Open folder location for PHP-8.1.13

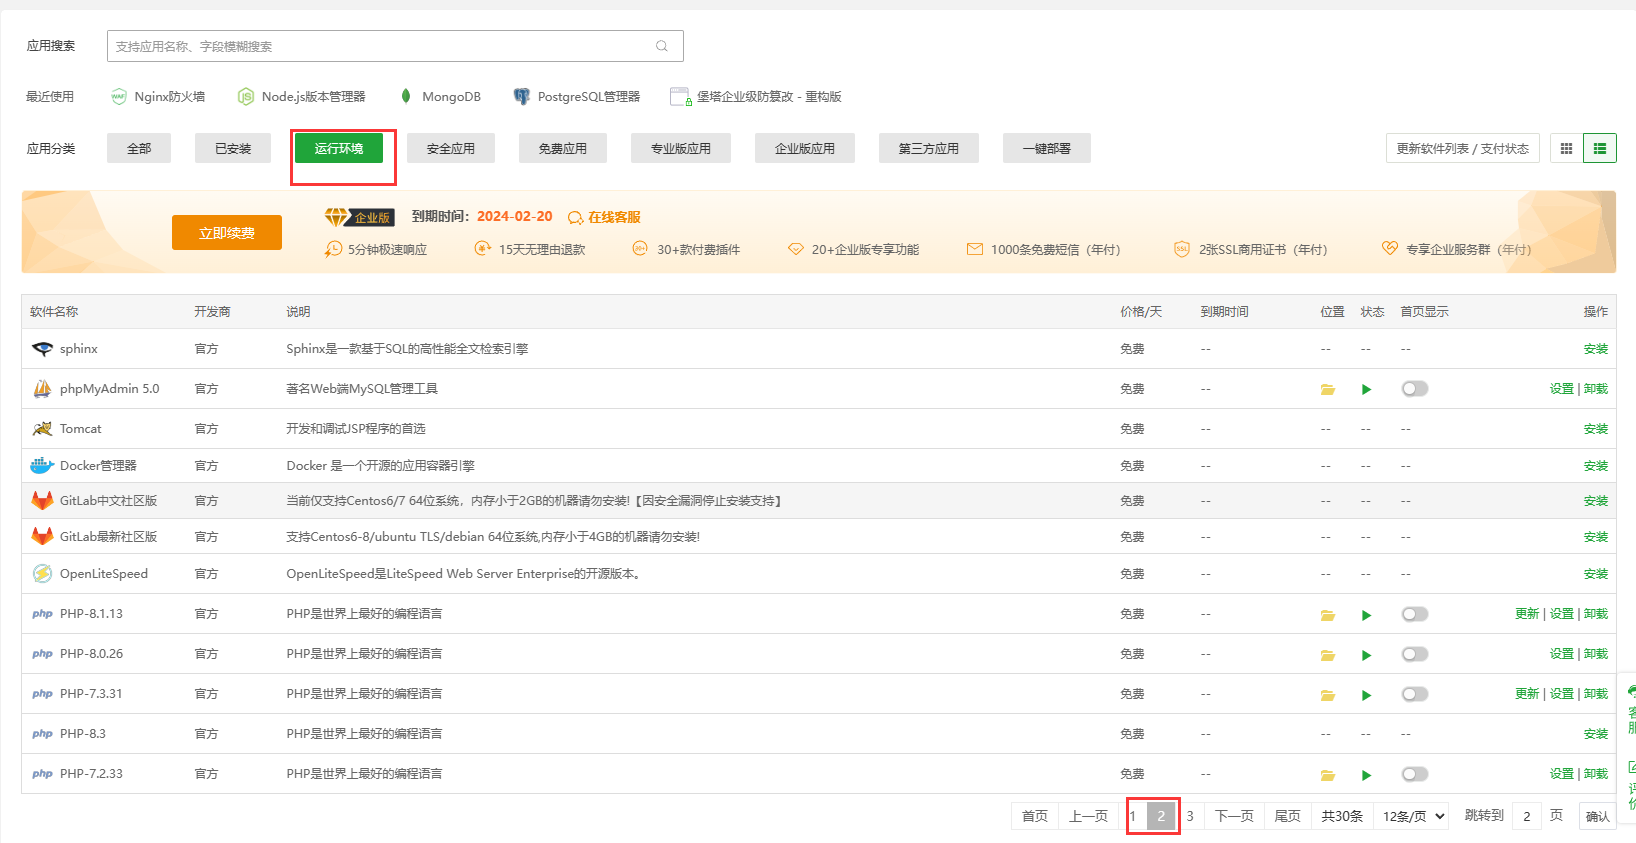1328,615
